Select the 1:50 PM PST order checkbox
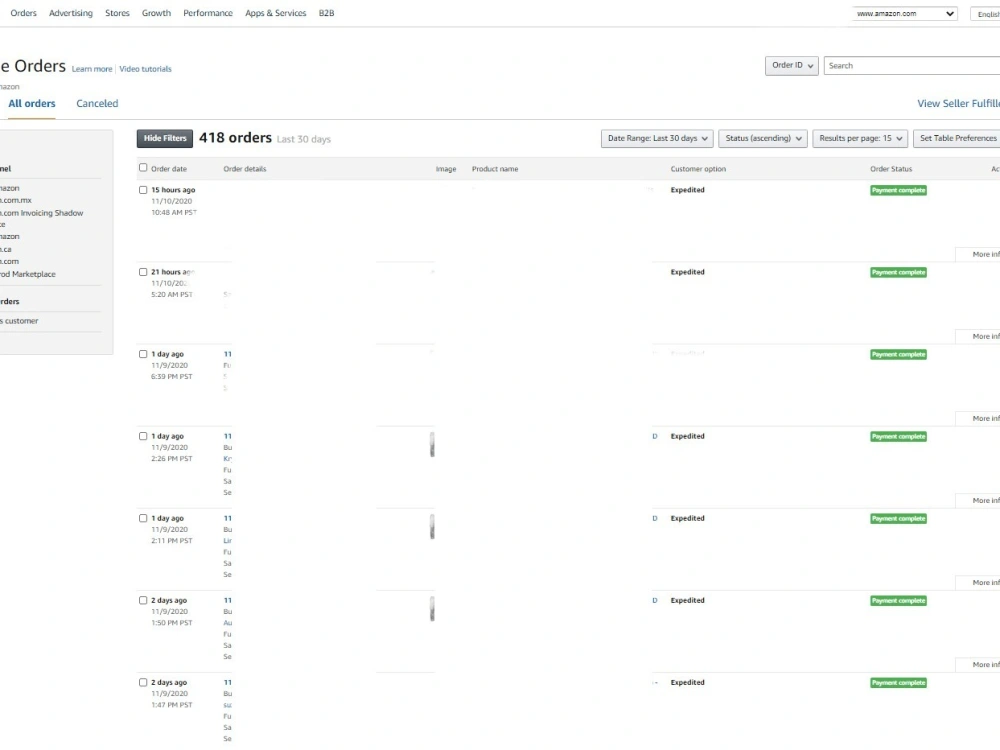Viewport: 1000px width, 750px height. click(143, 601)
